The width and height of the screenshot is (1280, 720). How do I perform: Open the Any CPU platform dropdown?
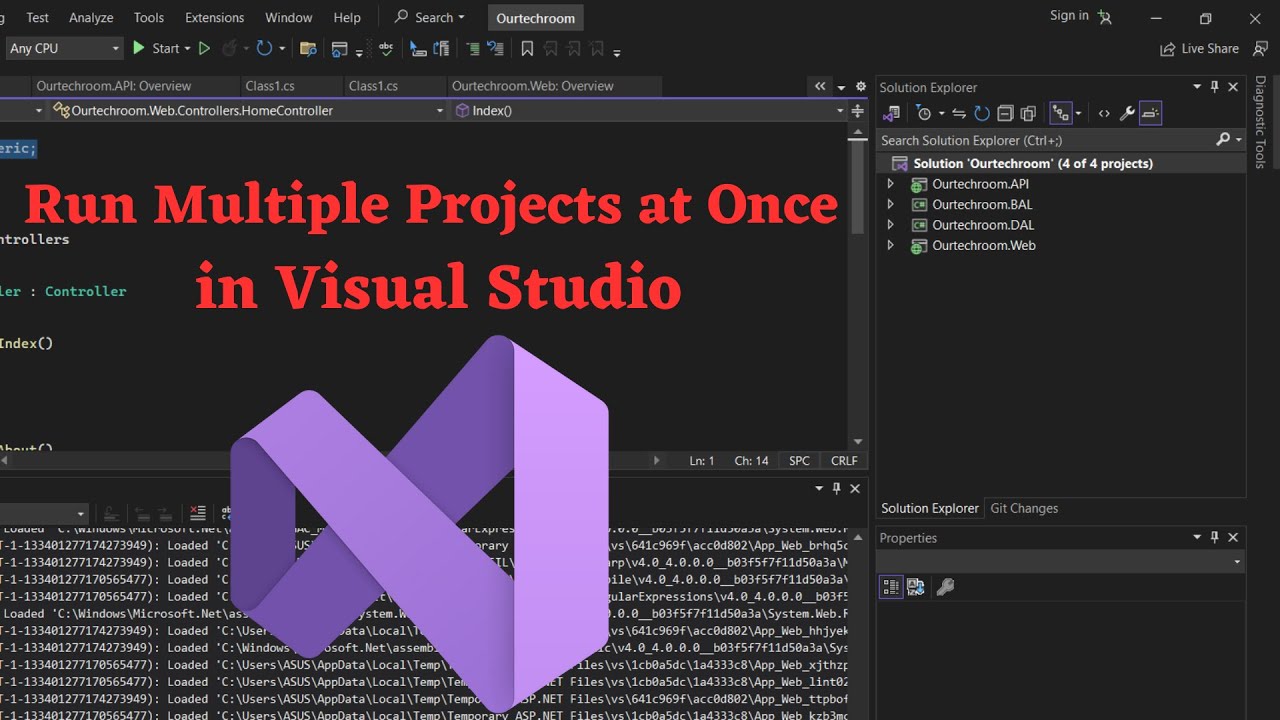tap(63, 48)
